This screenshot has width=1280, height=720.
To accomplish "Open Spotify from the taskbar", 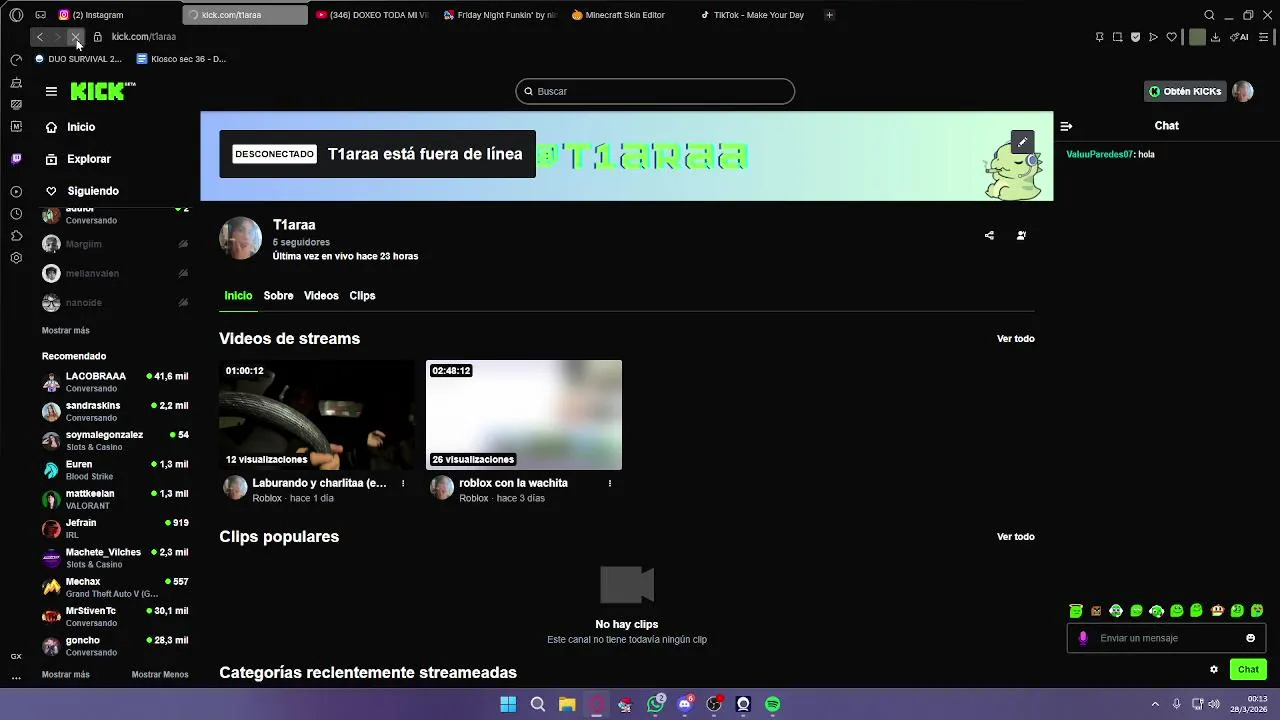I will pos(772,704).
